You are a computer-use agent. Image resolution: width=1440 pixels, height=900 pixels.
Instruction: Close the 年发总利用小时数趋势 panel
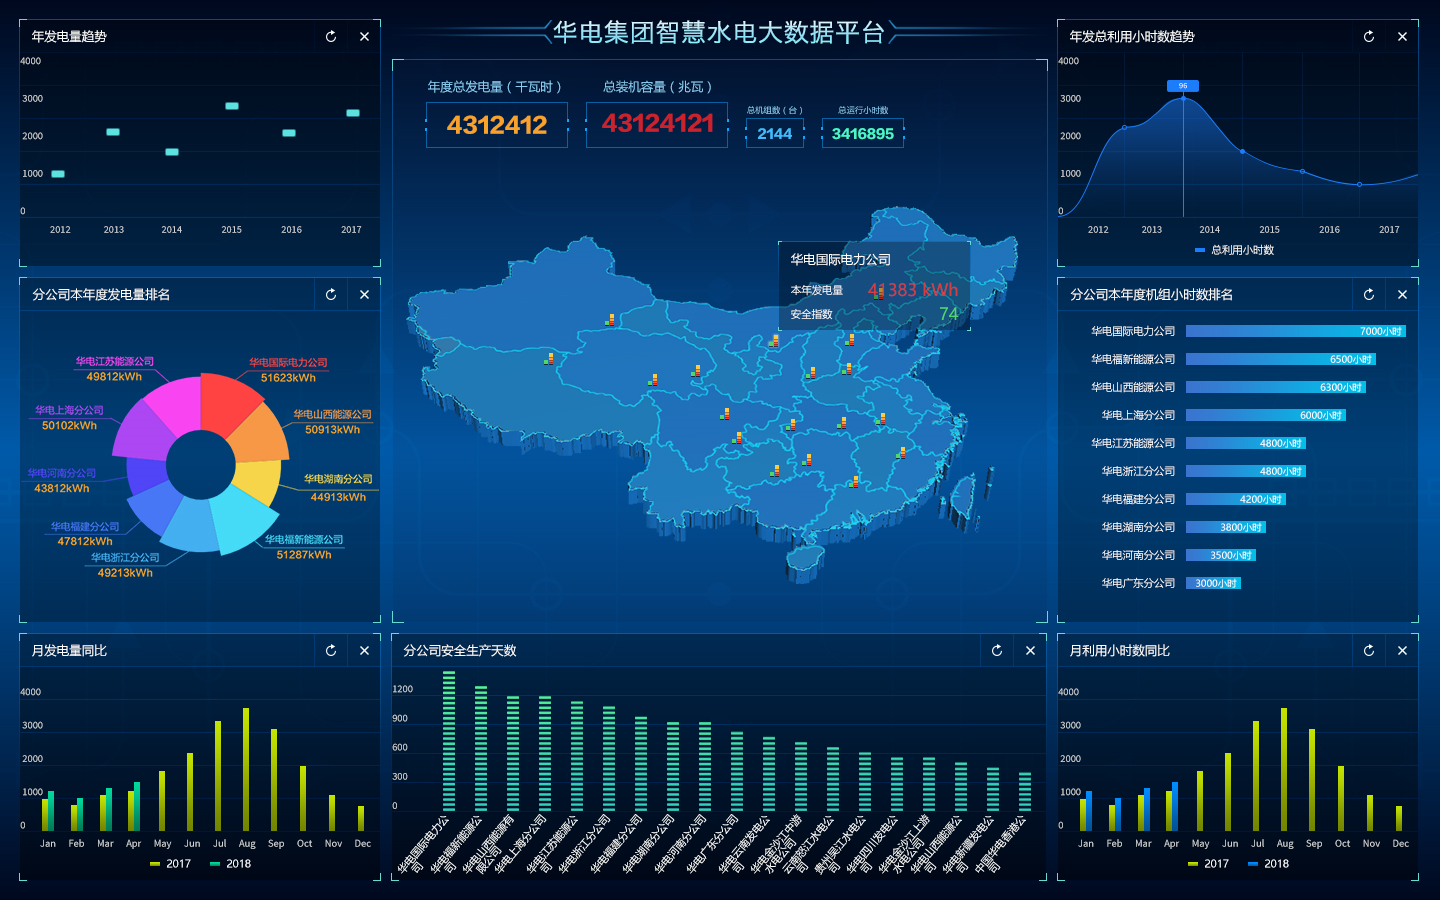(1402, 37)
